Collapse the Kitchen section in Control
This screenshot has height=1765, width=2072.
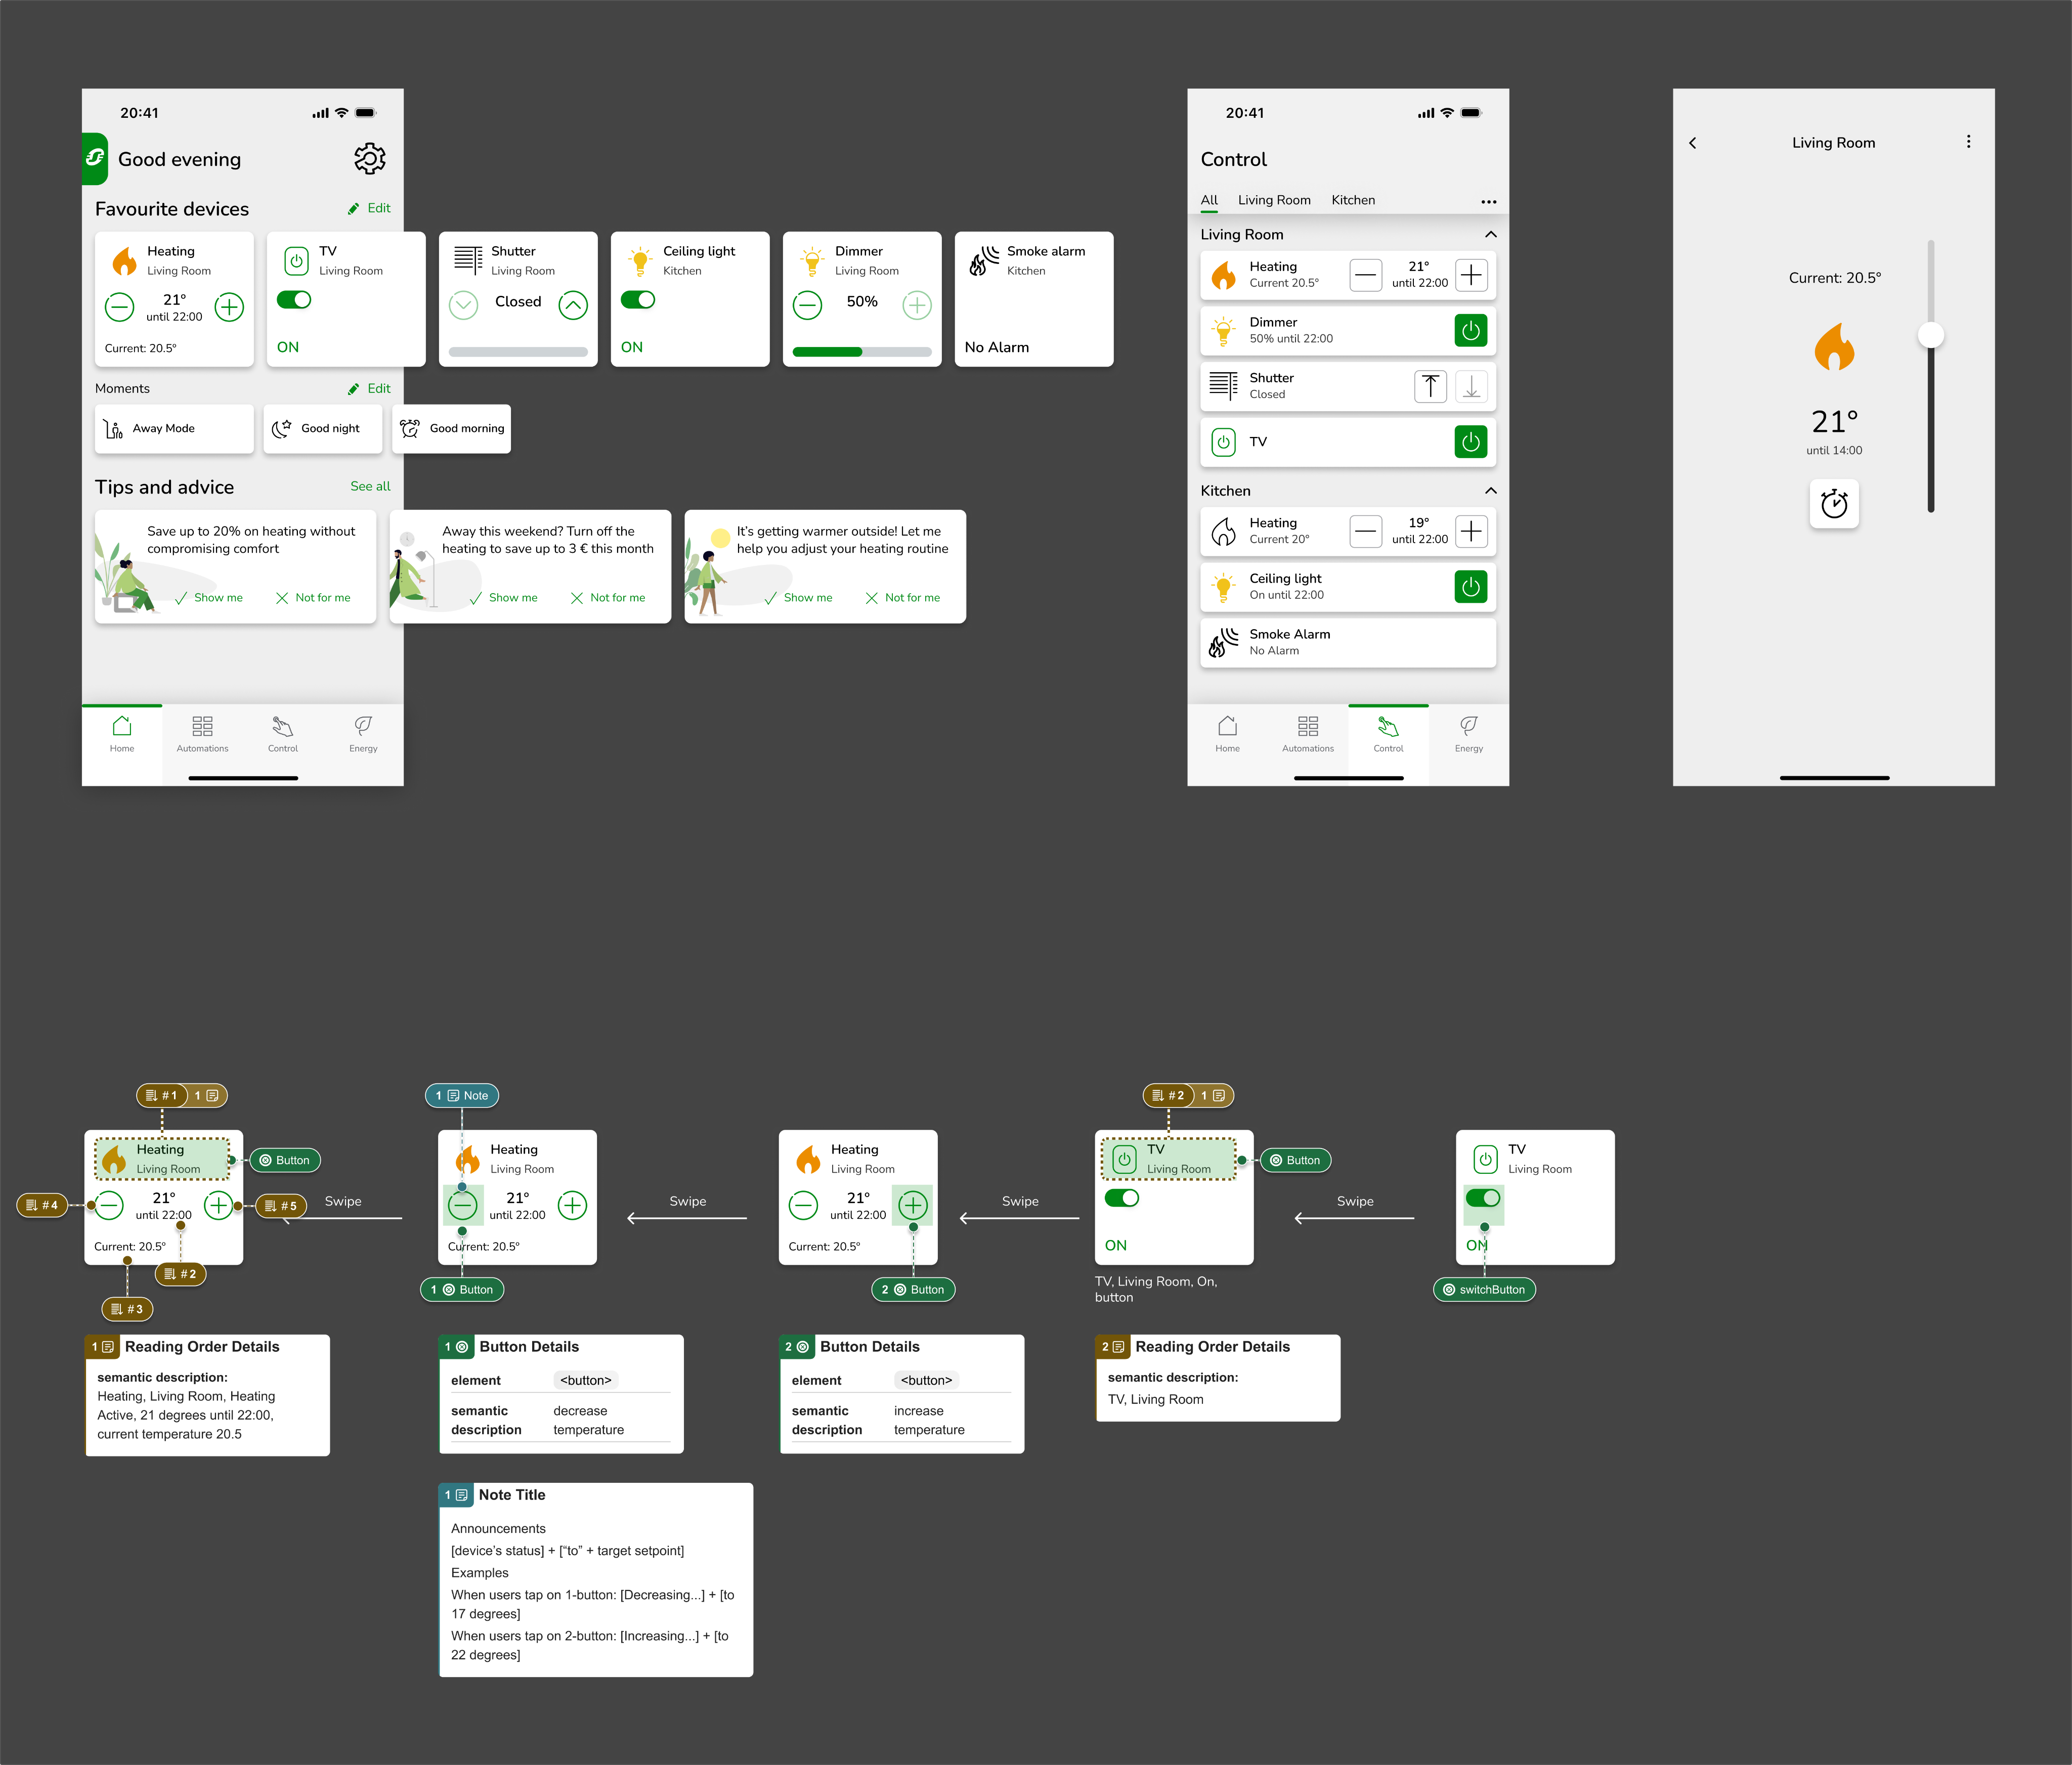click(x=1490, y=490)
